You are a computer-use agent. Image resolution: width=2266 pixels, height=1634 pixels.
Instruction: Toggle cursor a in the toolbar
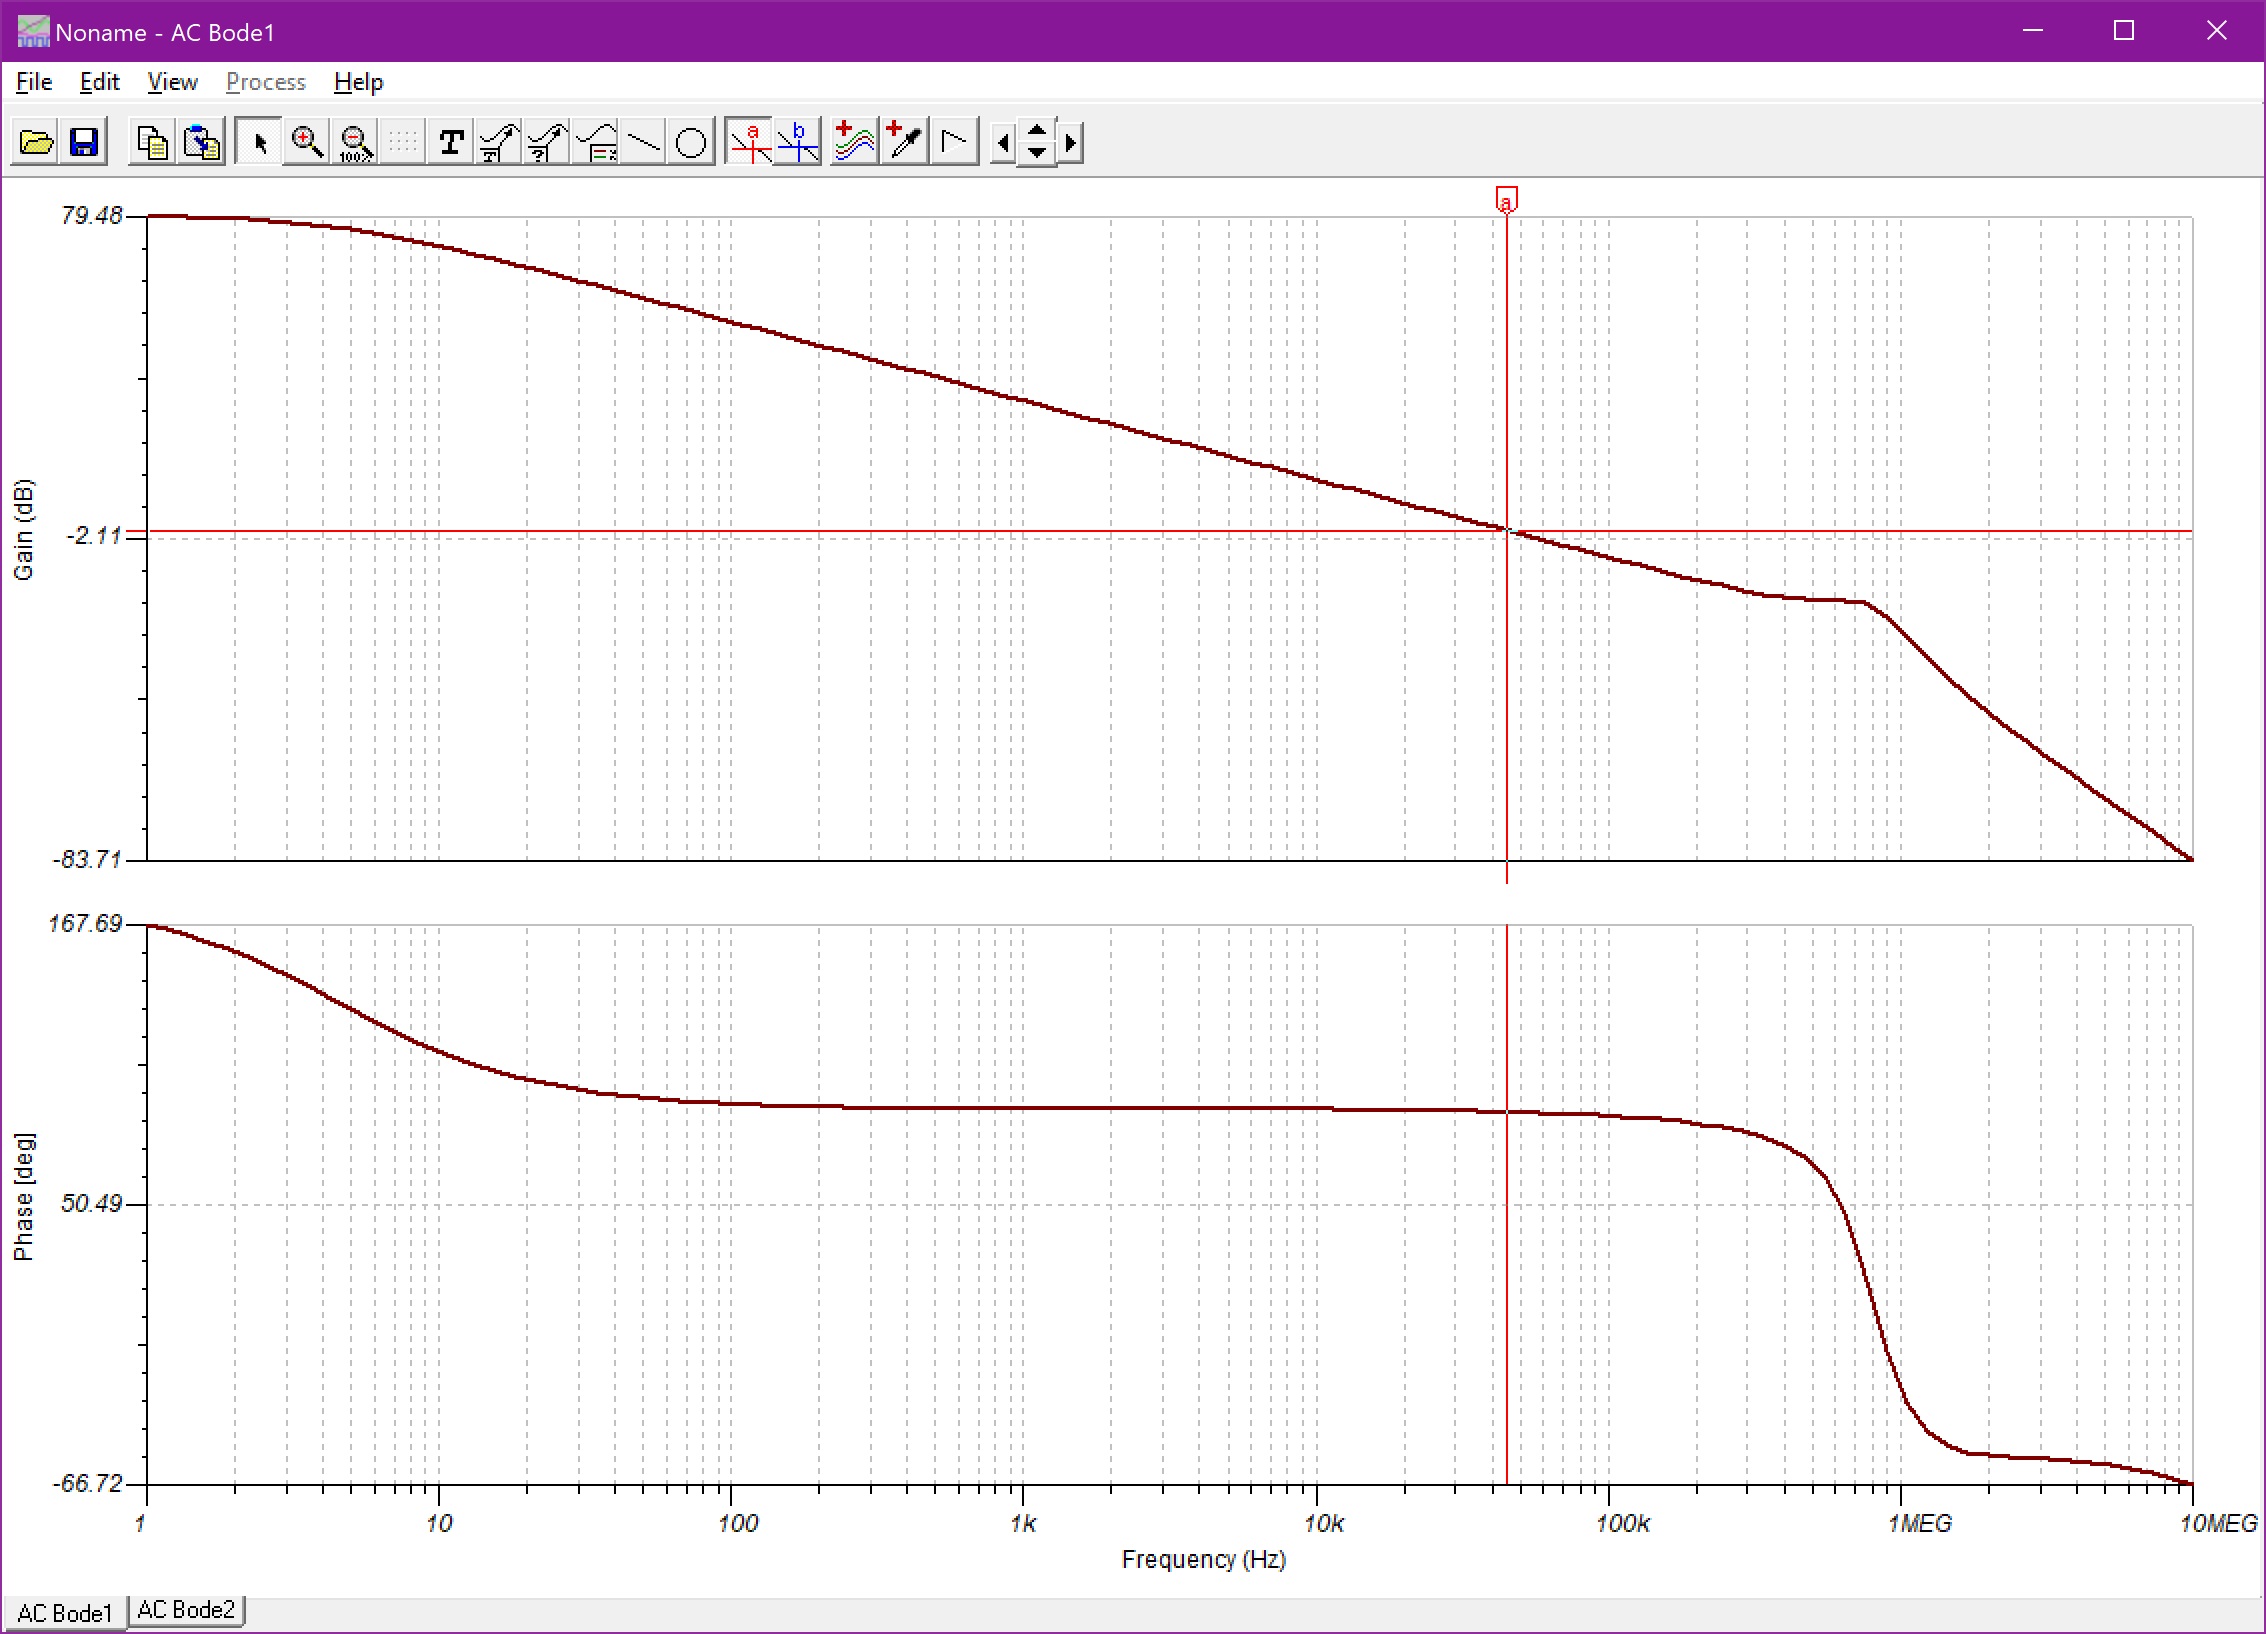point(750,142)
